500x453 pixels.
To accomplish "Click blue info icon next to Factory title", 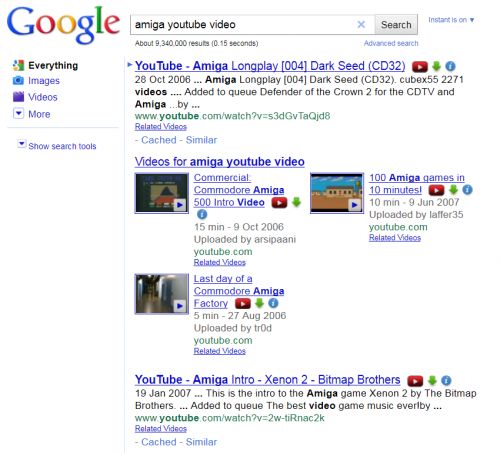I will (x=273, y=303).
